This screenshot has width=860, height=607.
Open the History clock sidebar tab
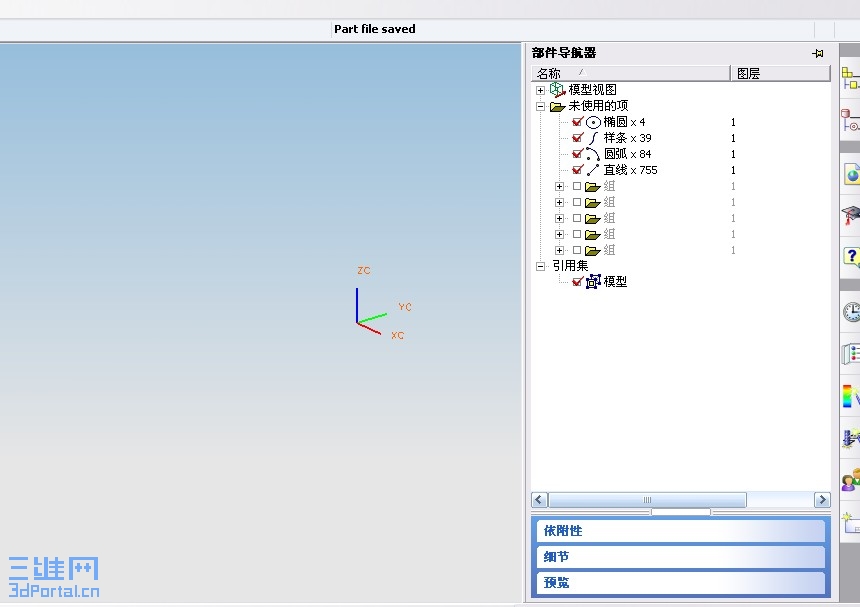[x=851, y=311]
